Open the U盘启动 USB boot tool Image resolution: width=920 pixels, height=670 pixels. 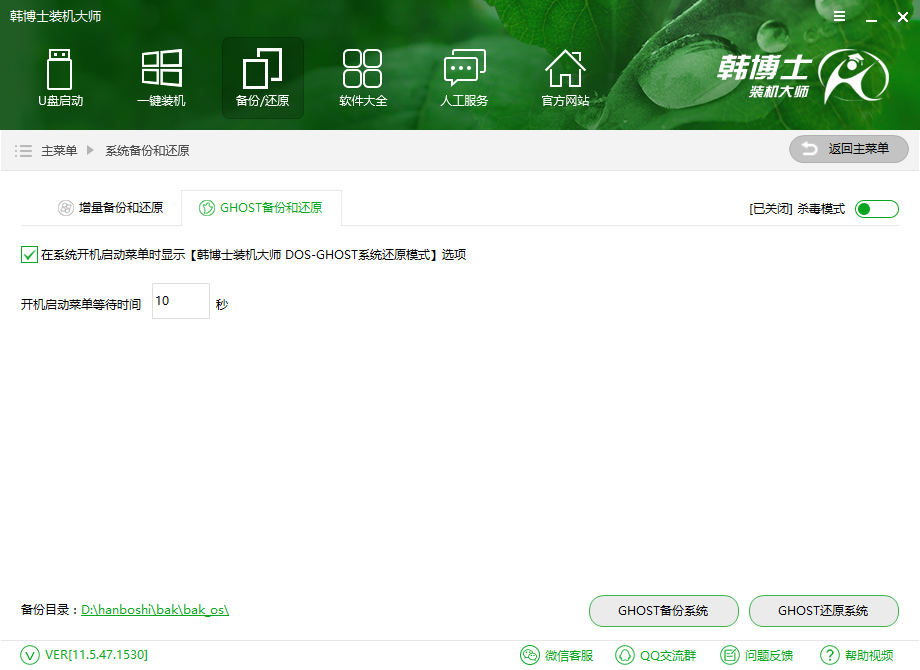(x=60, y=77)
